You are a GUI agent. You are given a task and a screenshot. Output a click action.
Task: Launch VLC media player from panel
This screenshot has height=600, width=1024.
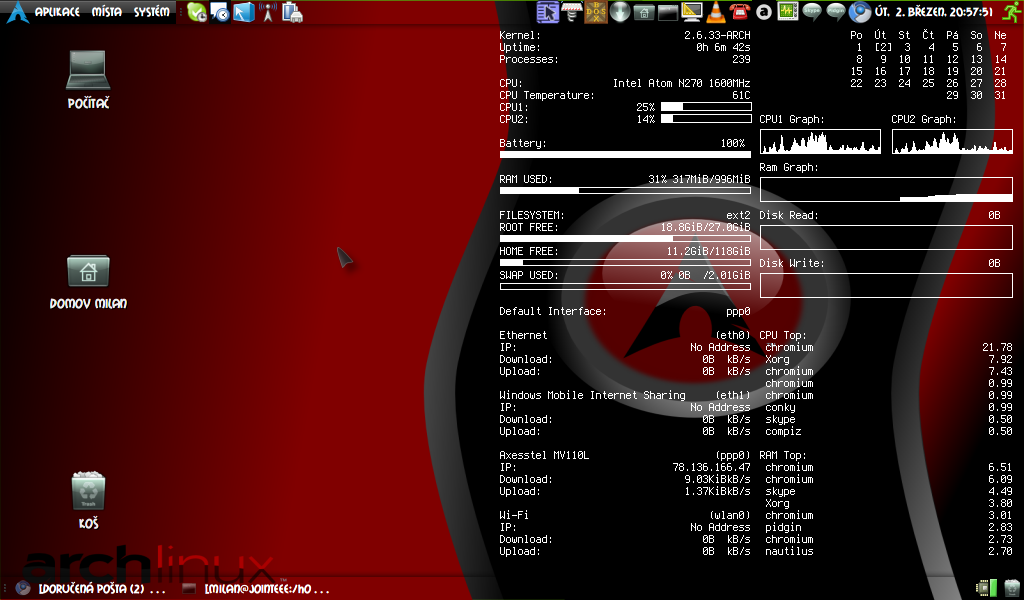coord(715,12)
